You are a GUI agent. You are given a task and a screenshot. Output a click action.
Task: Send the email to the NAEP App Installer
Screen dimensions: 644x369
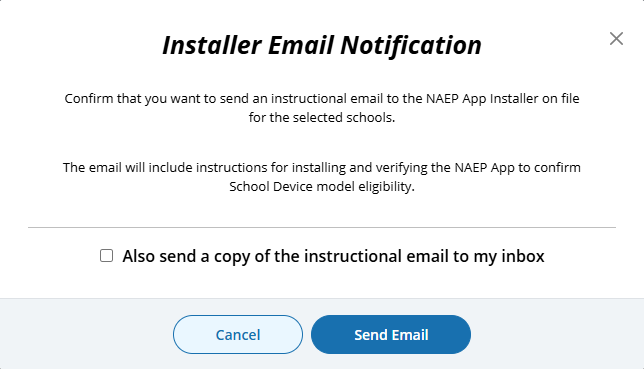[391, 334]
